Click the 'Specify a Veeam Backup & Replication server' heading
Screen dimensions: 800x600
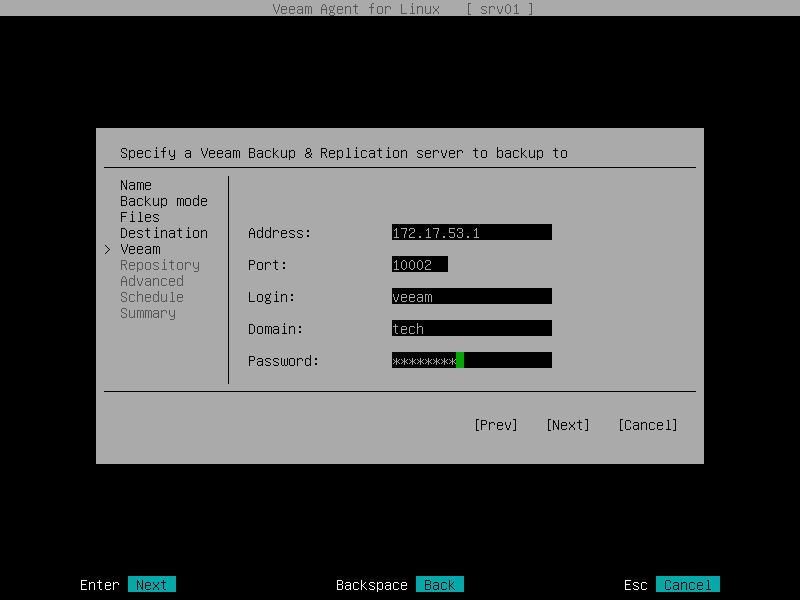[344, 153]
